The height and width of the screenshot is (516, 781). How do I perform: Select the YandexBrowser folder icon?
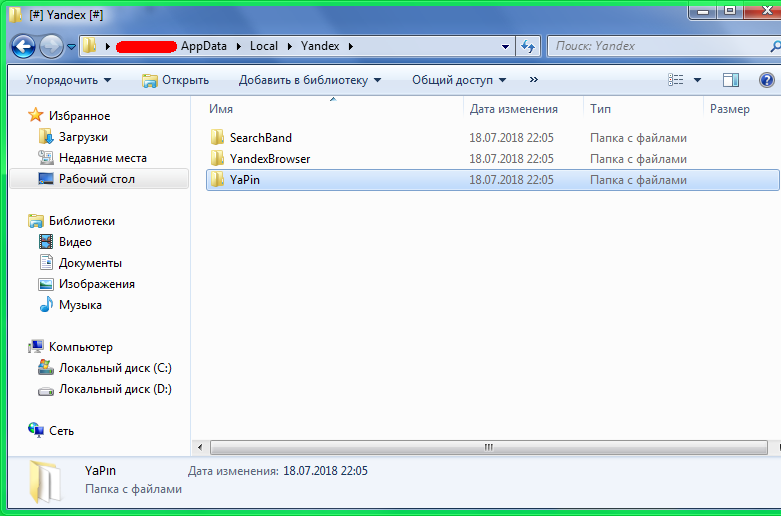(217, 158)
